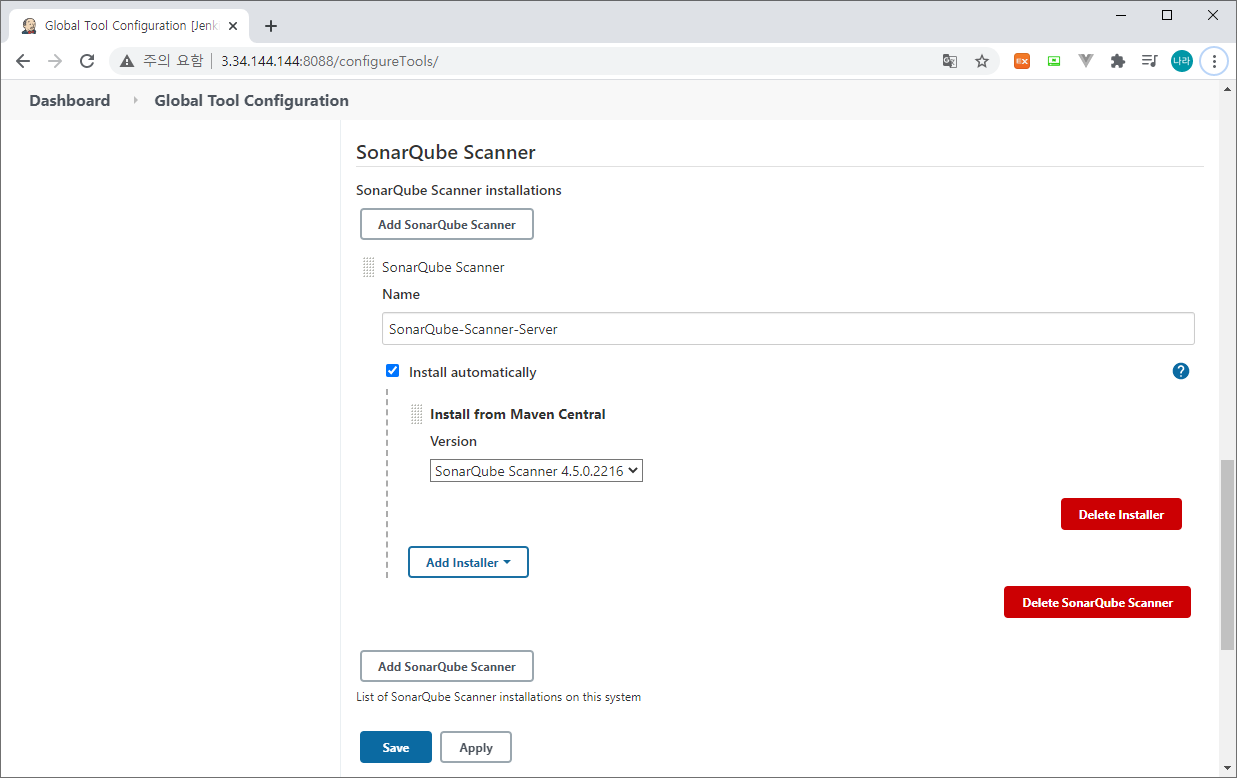The width and height of the screenshot is (1237, 778).
Task: Click the Jenkins favicon on the tab
Action: click(29, 26)
